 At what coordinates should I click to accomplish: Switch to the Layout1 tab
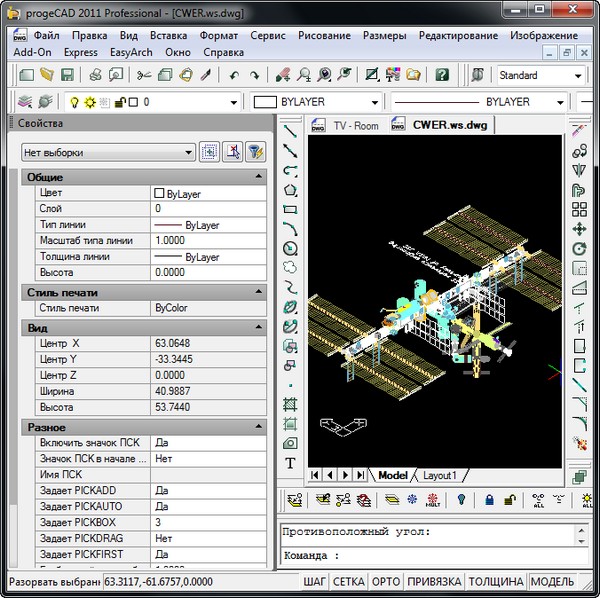coord(440,476)
